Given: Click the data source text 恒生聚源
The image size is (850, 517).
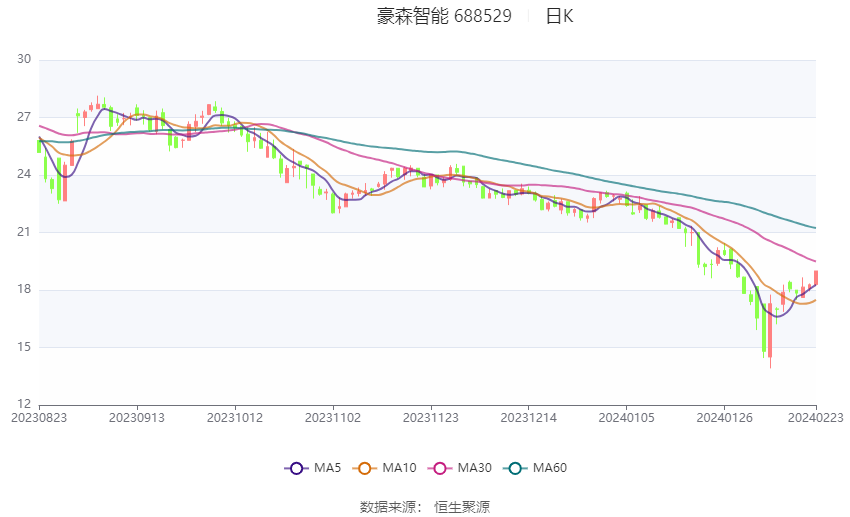Looking at the screenshot, I should [x=462, y=507].
